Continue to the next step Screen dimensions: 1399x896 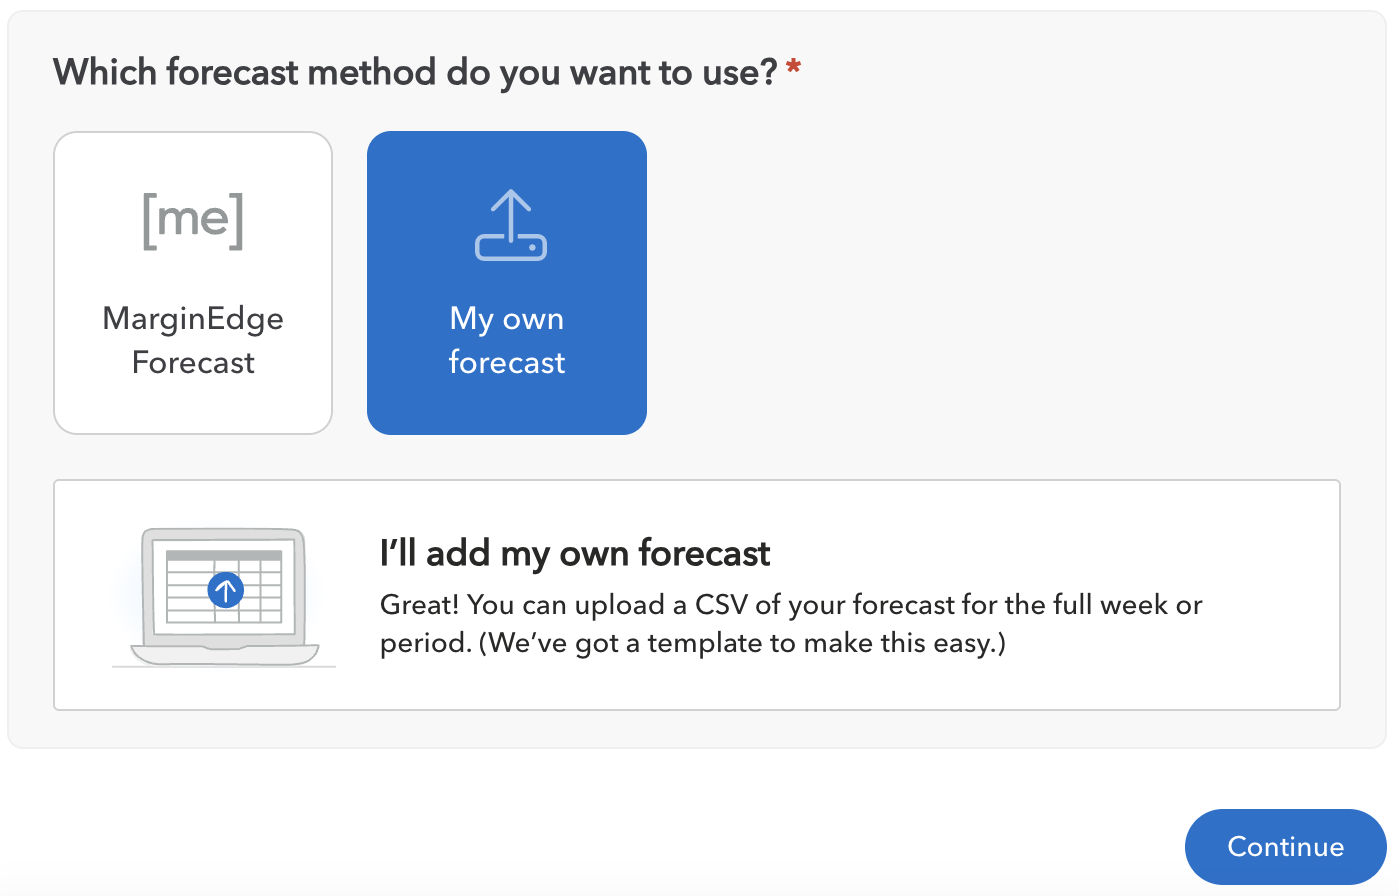coord(1286,847)
